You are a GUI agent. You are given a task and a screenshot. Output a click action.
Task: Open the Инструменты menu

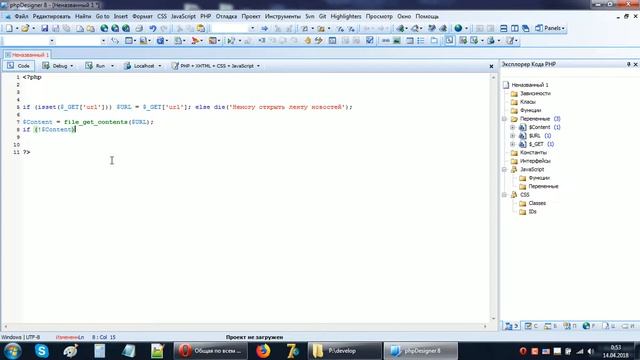point(282,16)
